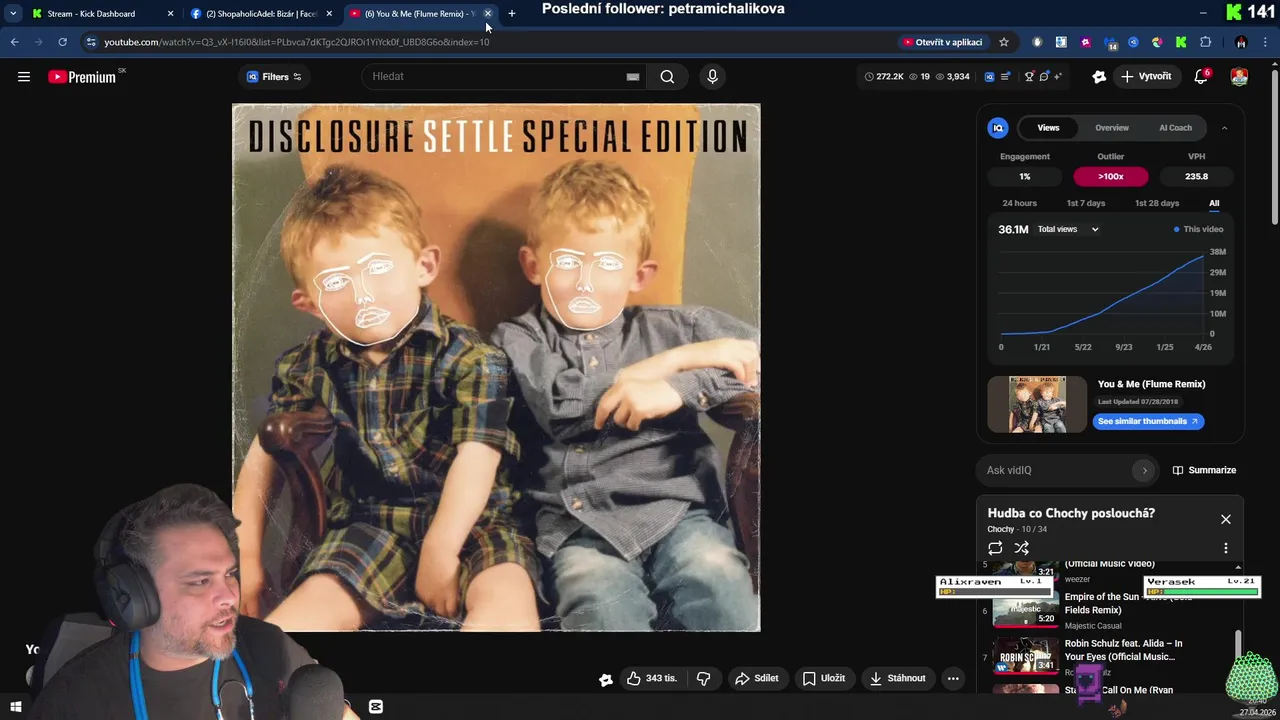Screen dimensions: 1280x720
Task: Click the Summarize button
Action: [x=1204, y=470]
